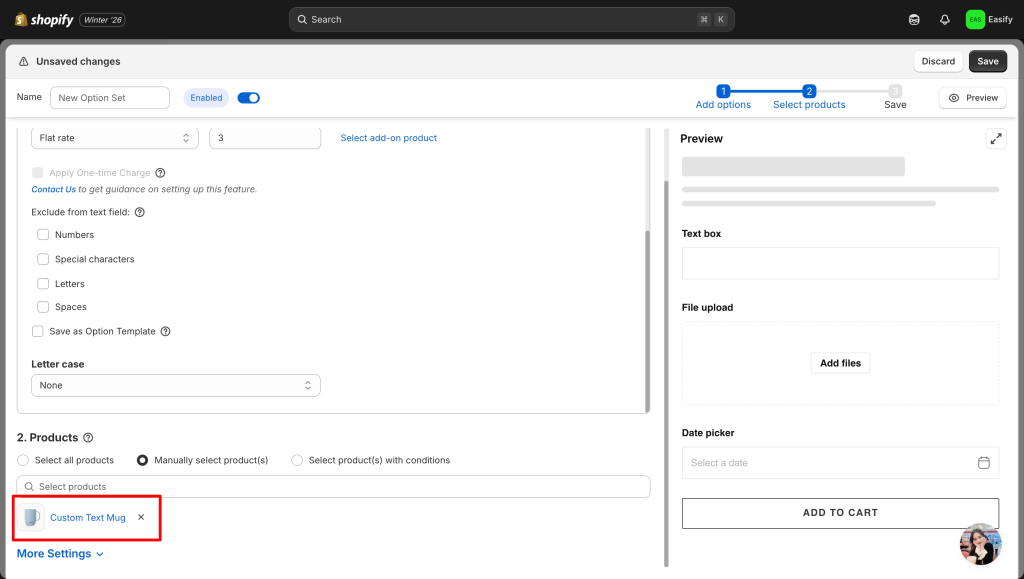The width and height of the screenshot is (1024, 579).
Task: Click help icon beside Save as Option Template
Action: [x=166, y=332]
